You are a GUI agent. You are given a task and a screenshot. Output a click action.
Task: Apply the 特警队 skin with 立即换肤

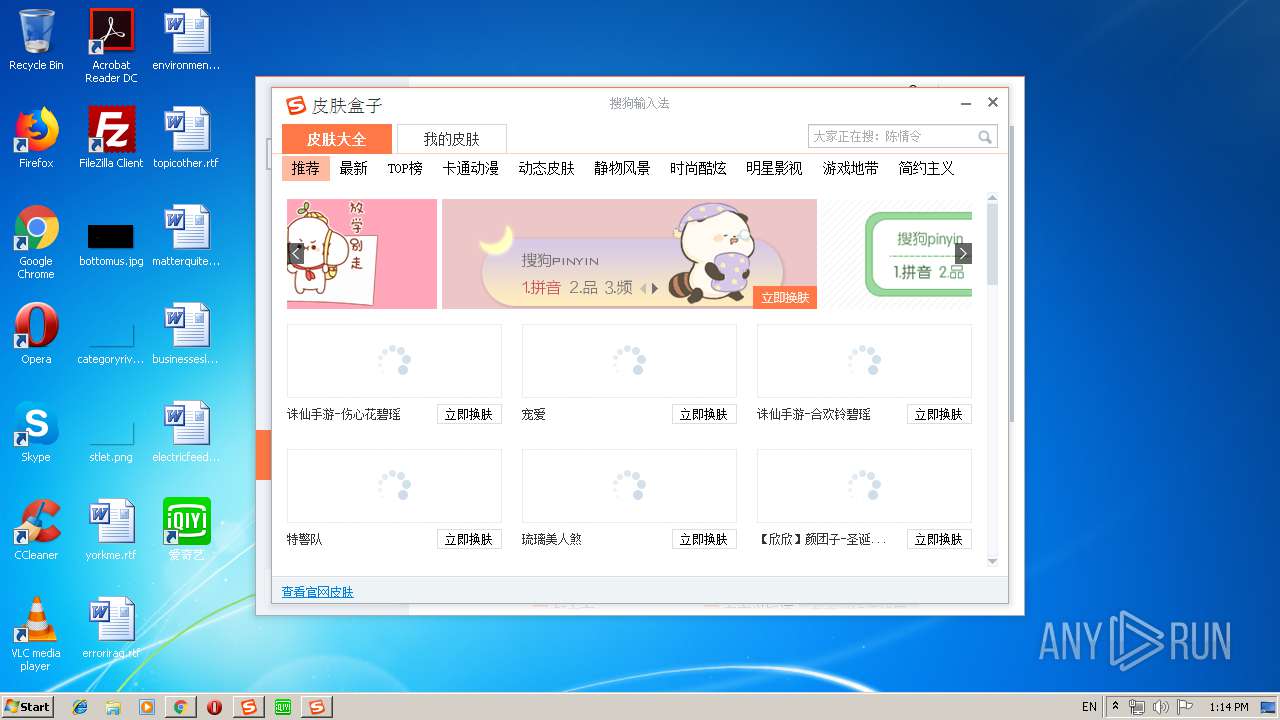(x=469, y=539)
